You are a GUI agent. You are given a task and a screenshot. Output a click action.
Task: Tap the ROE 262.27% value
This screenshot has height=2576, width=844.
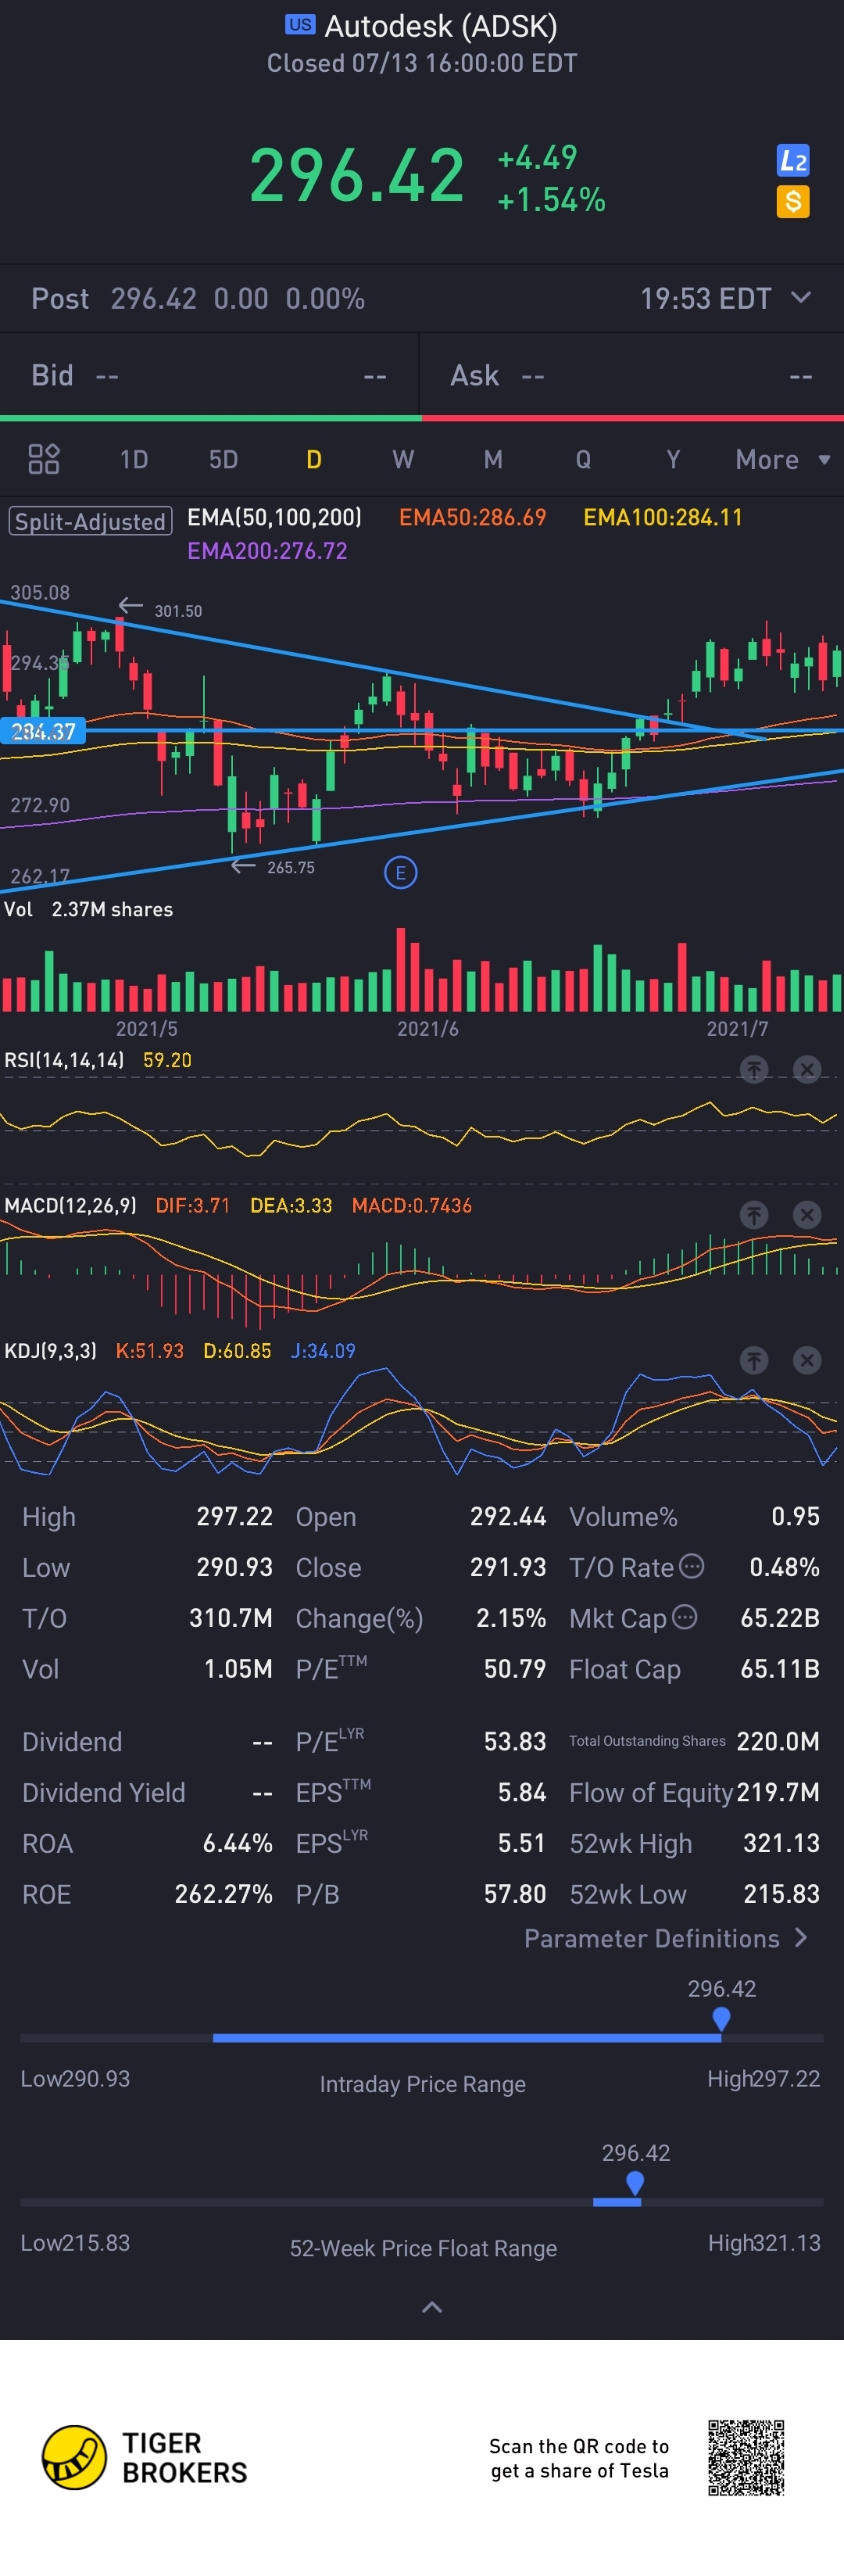[x=224, y=1894]
